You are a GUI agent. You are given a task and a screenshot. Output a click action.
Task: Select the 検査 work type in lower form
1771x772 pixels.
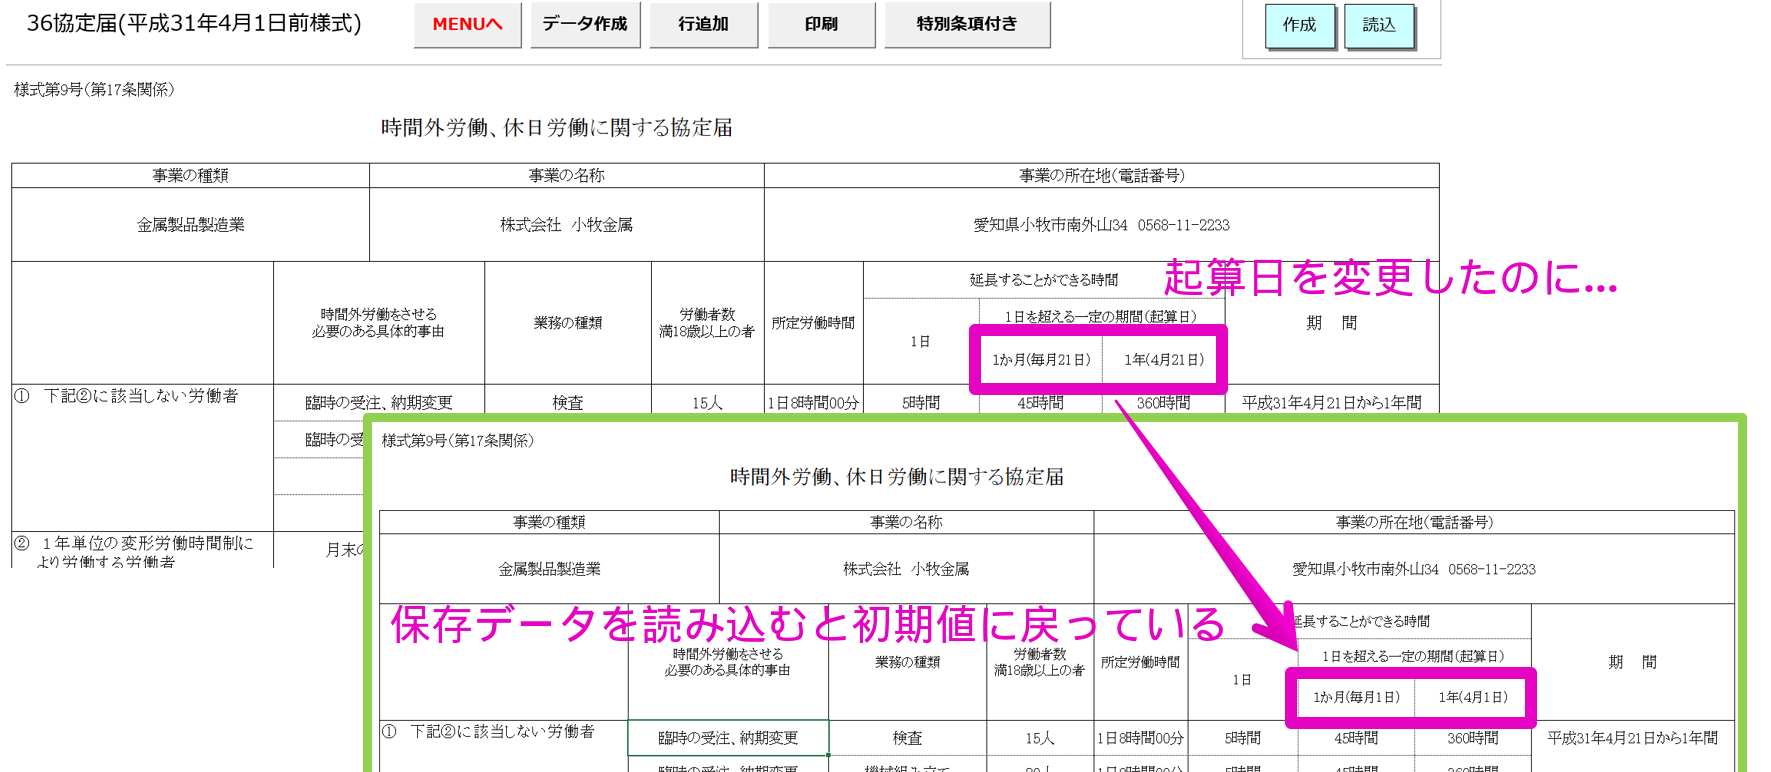[907, 738]
